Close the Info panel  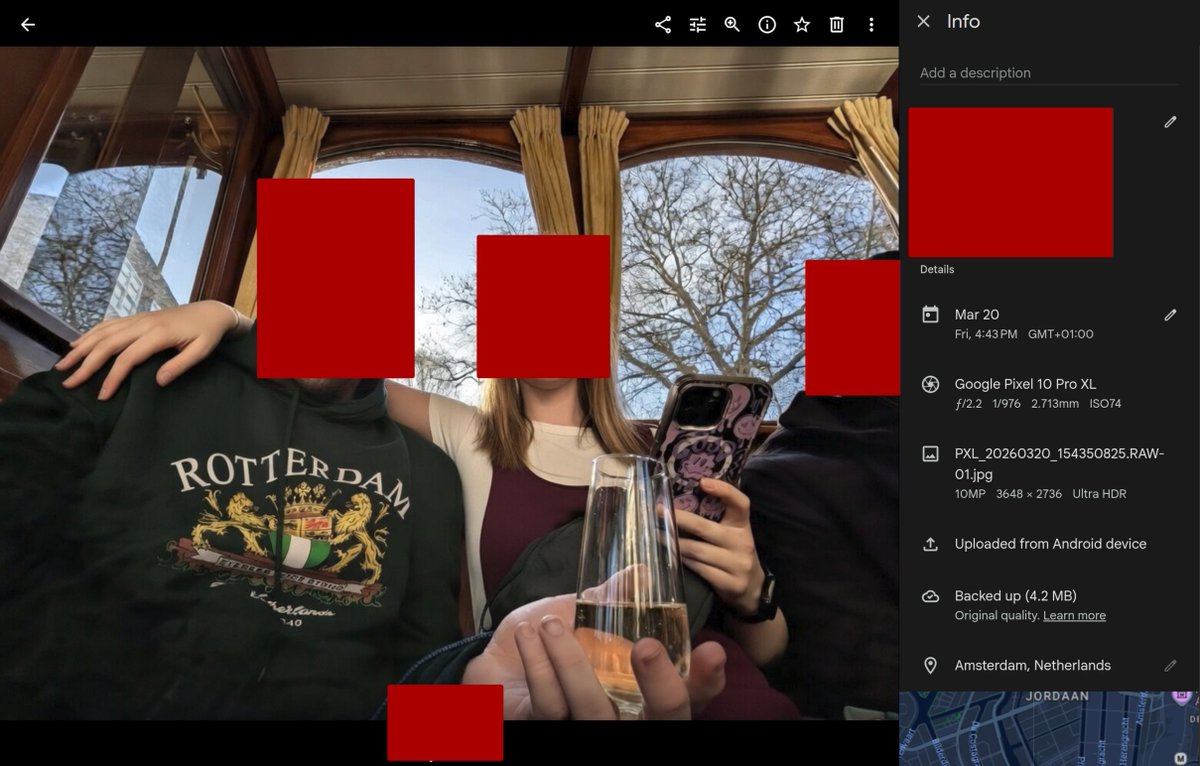point(924,21)
